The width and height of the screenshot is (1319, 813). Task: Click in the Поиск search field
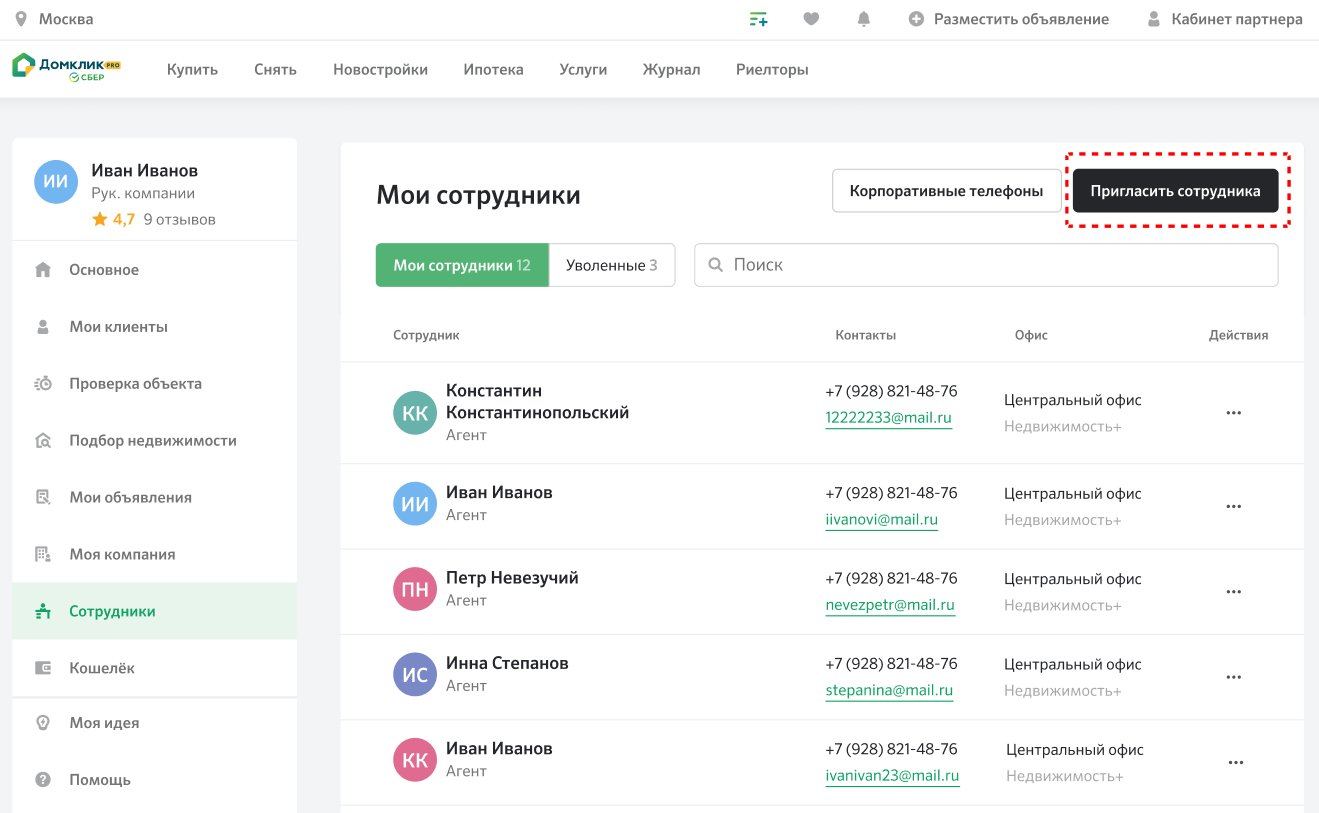click(986, 265)
